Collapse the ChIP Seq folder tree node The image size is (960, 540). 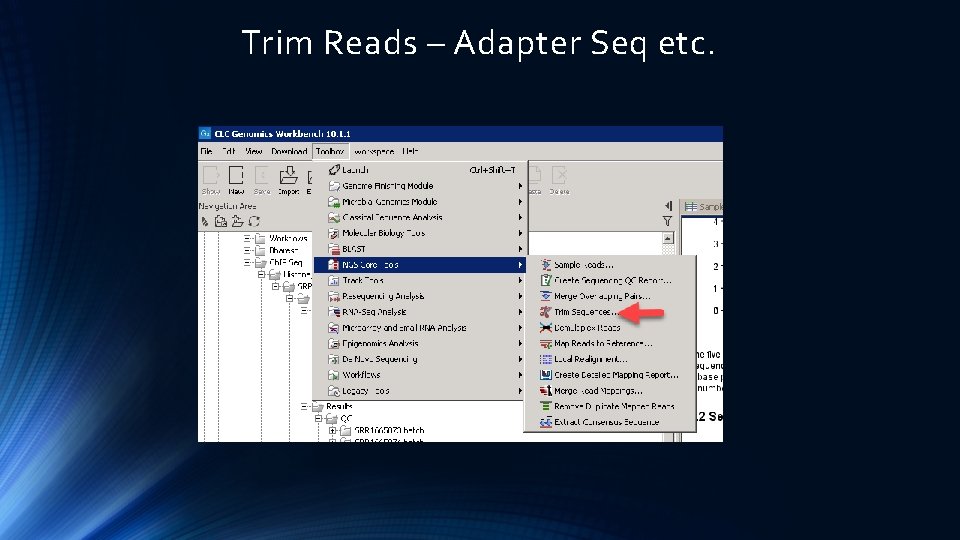click(x=247, y=263)
